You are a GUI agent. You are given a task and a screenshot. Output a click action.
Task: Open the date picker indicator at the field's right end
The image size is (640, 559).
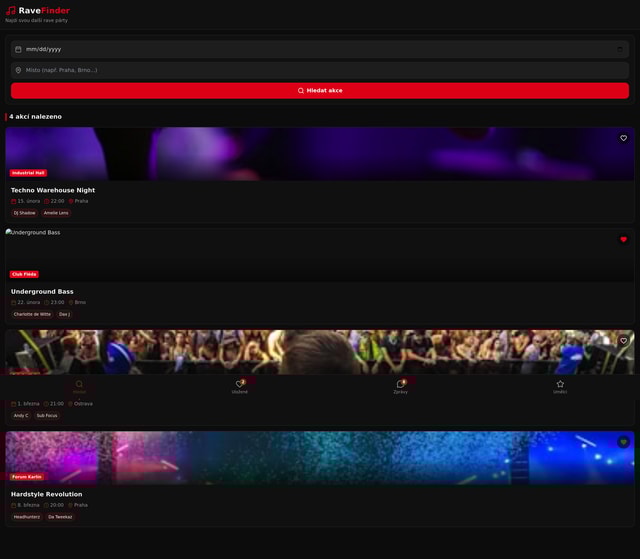click(620, 49)
